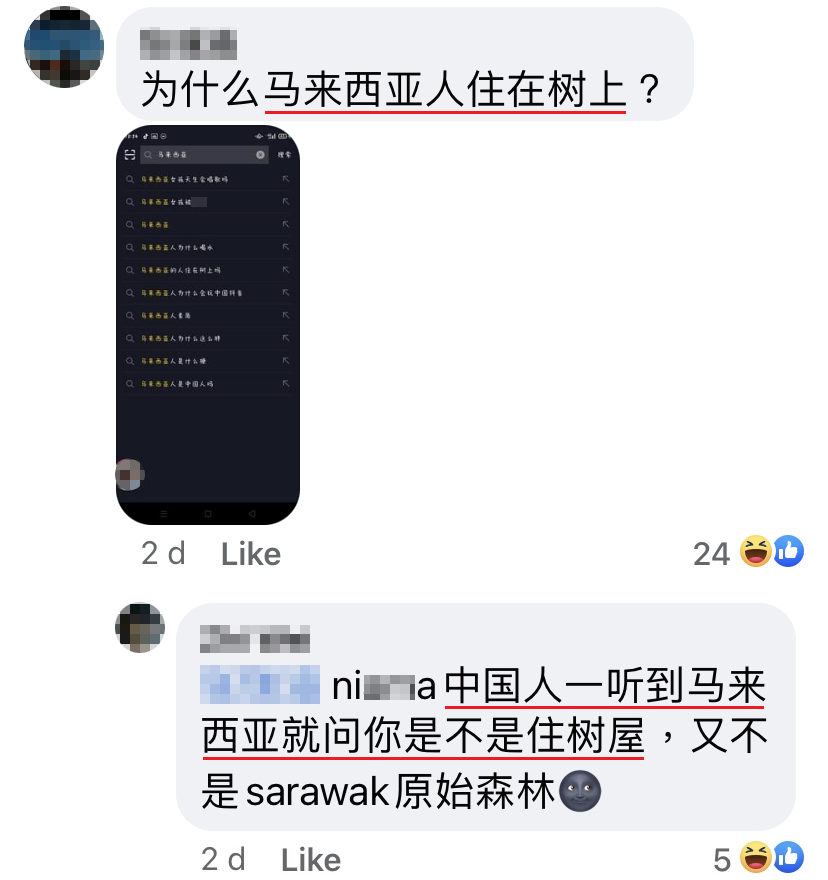Open the laughing reaction on the reply
828x880 pixels.
tap(755, 857)
